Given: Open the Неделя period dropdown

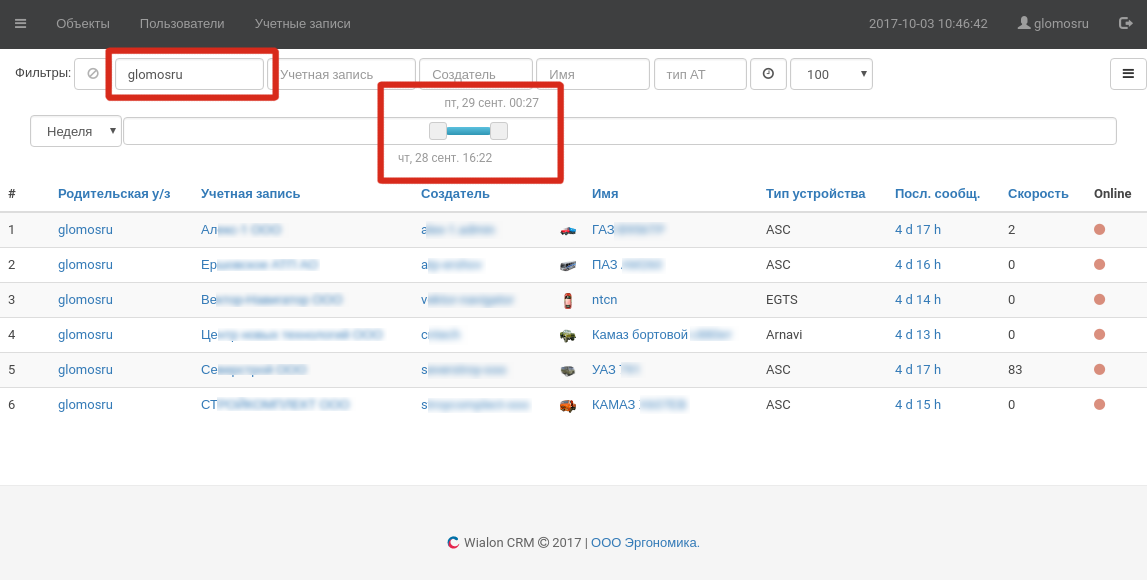Looking at the screenshot, I should (76, 131).
